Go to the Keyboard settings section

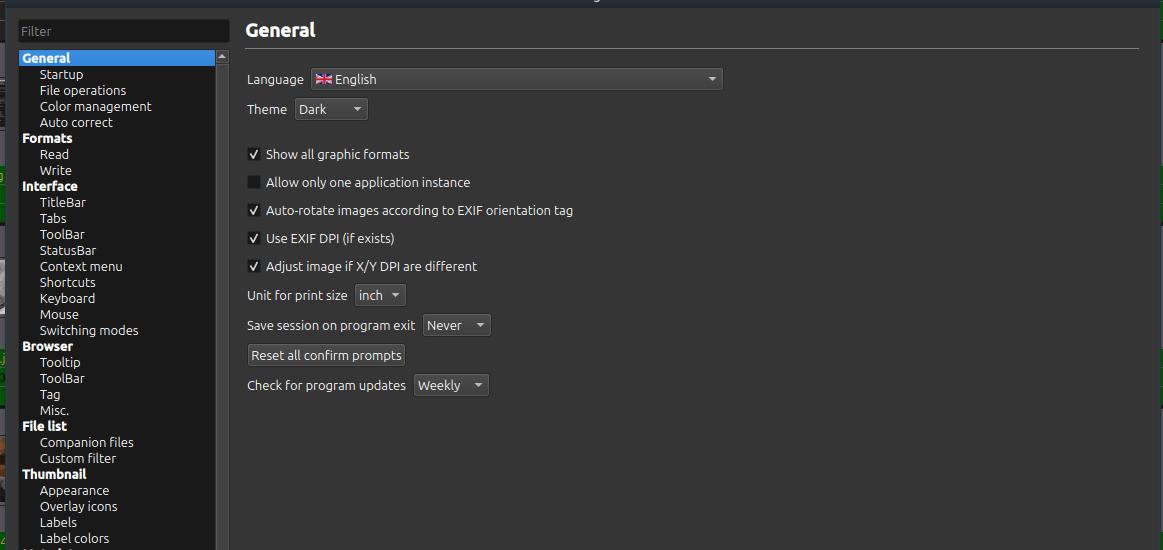(67, 298)
